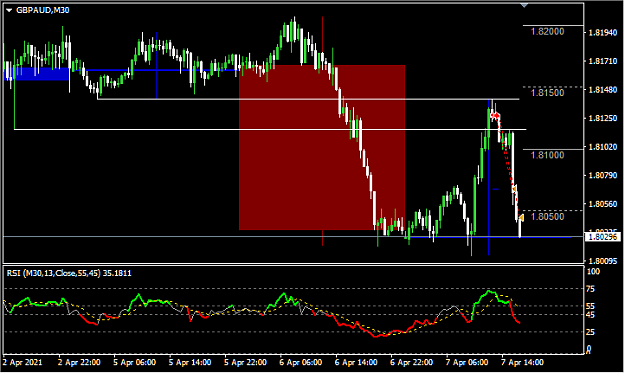The width and height of the screenshot is (625, 373).
Task: Click the 2 Apr 22:00 time label
Action: (79, 363)
